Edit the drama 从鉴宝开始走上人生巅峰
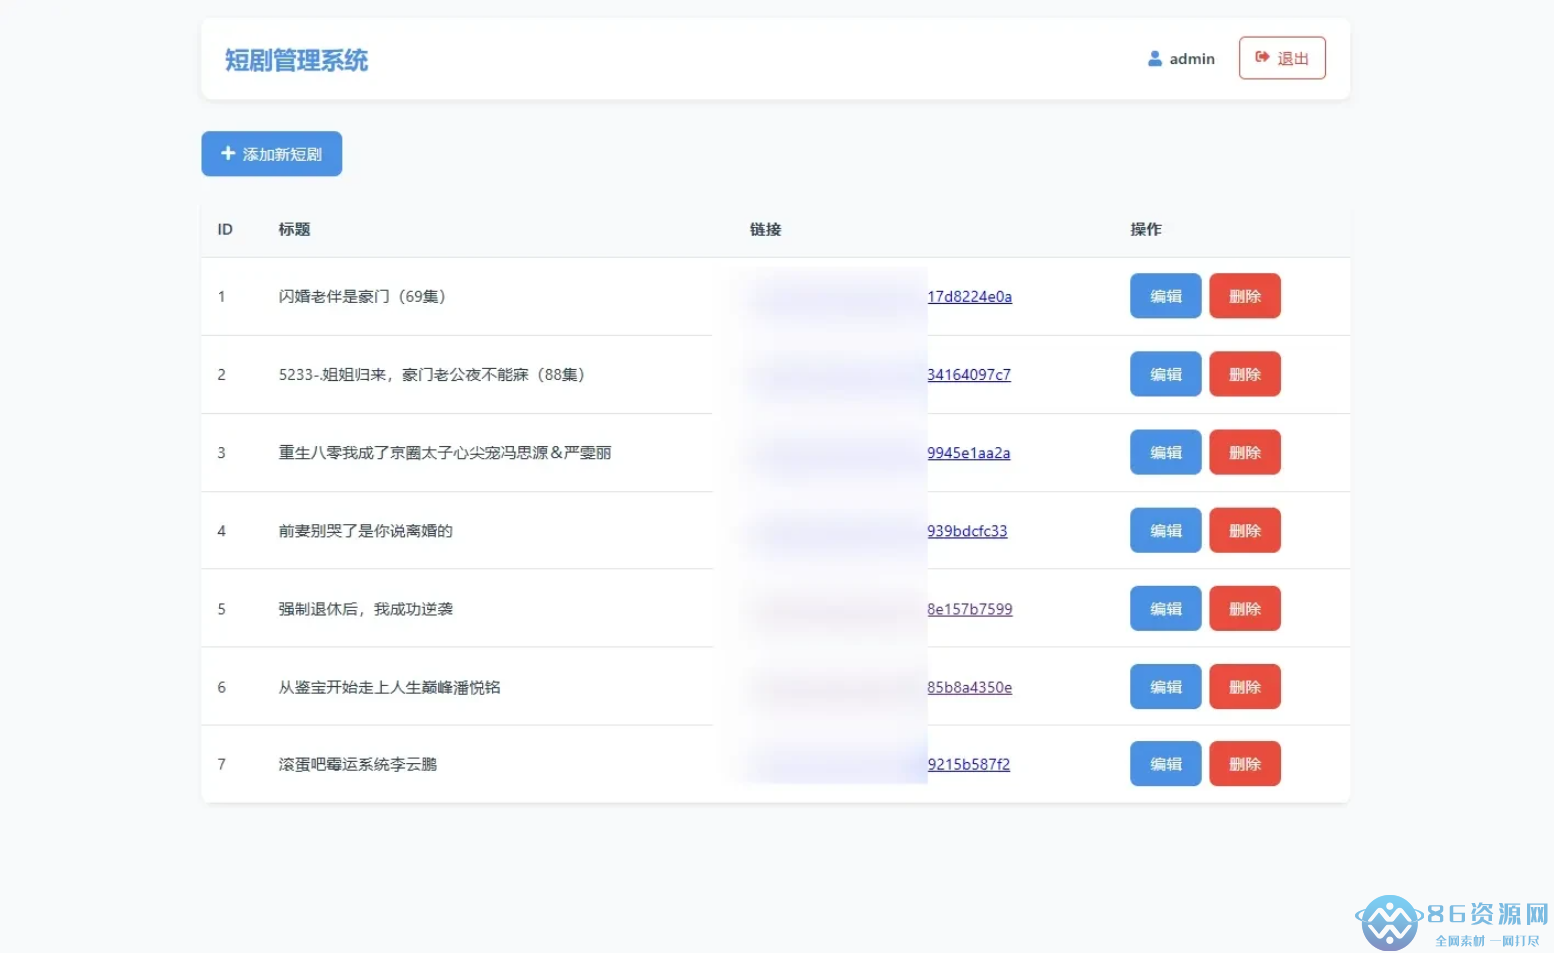Screen dimensions: 1554x953 pos(1165,687)
